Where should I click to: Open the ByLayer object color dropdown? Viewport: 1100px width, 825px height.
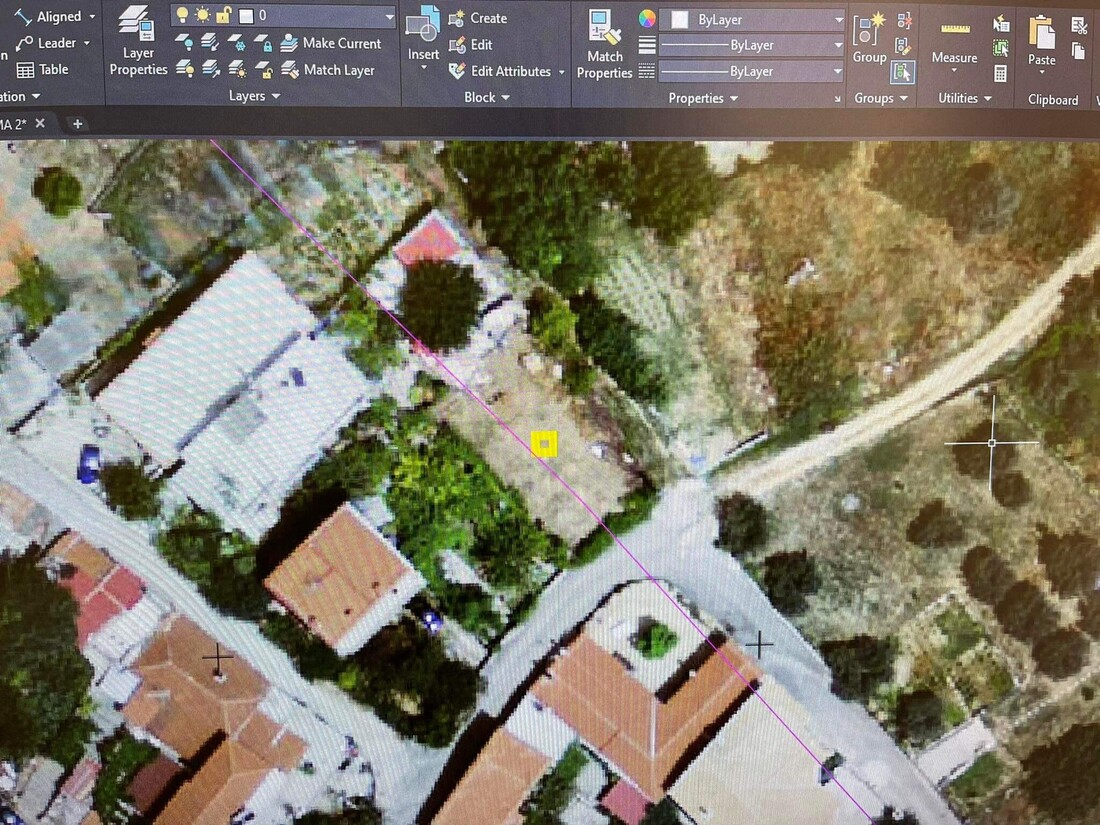click(x=838, y=19)
